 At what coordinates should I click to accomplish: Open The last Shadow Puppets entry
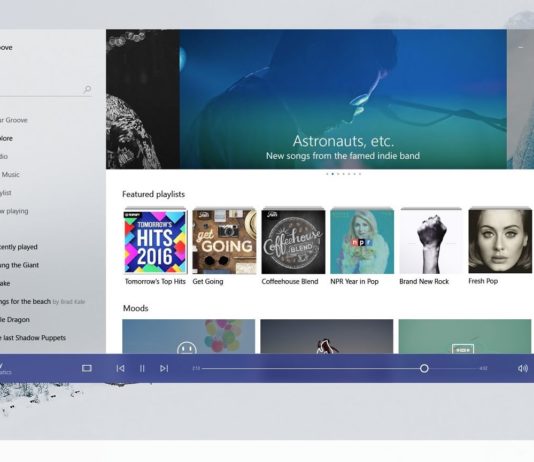[x=33, y=338]
